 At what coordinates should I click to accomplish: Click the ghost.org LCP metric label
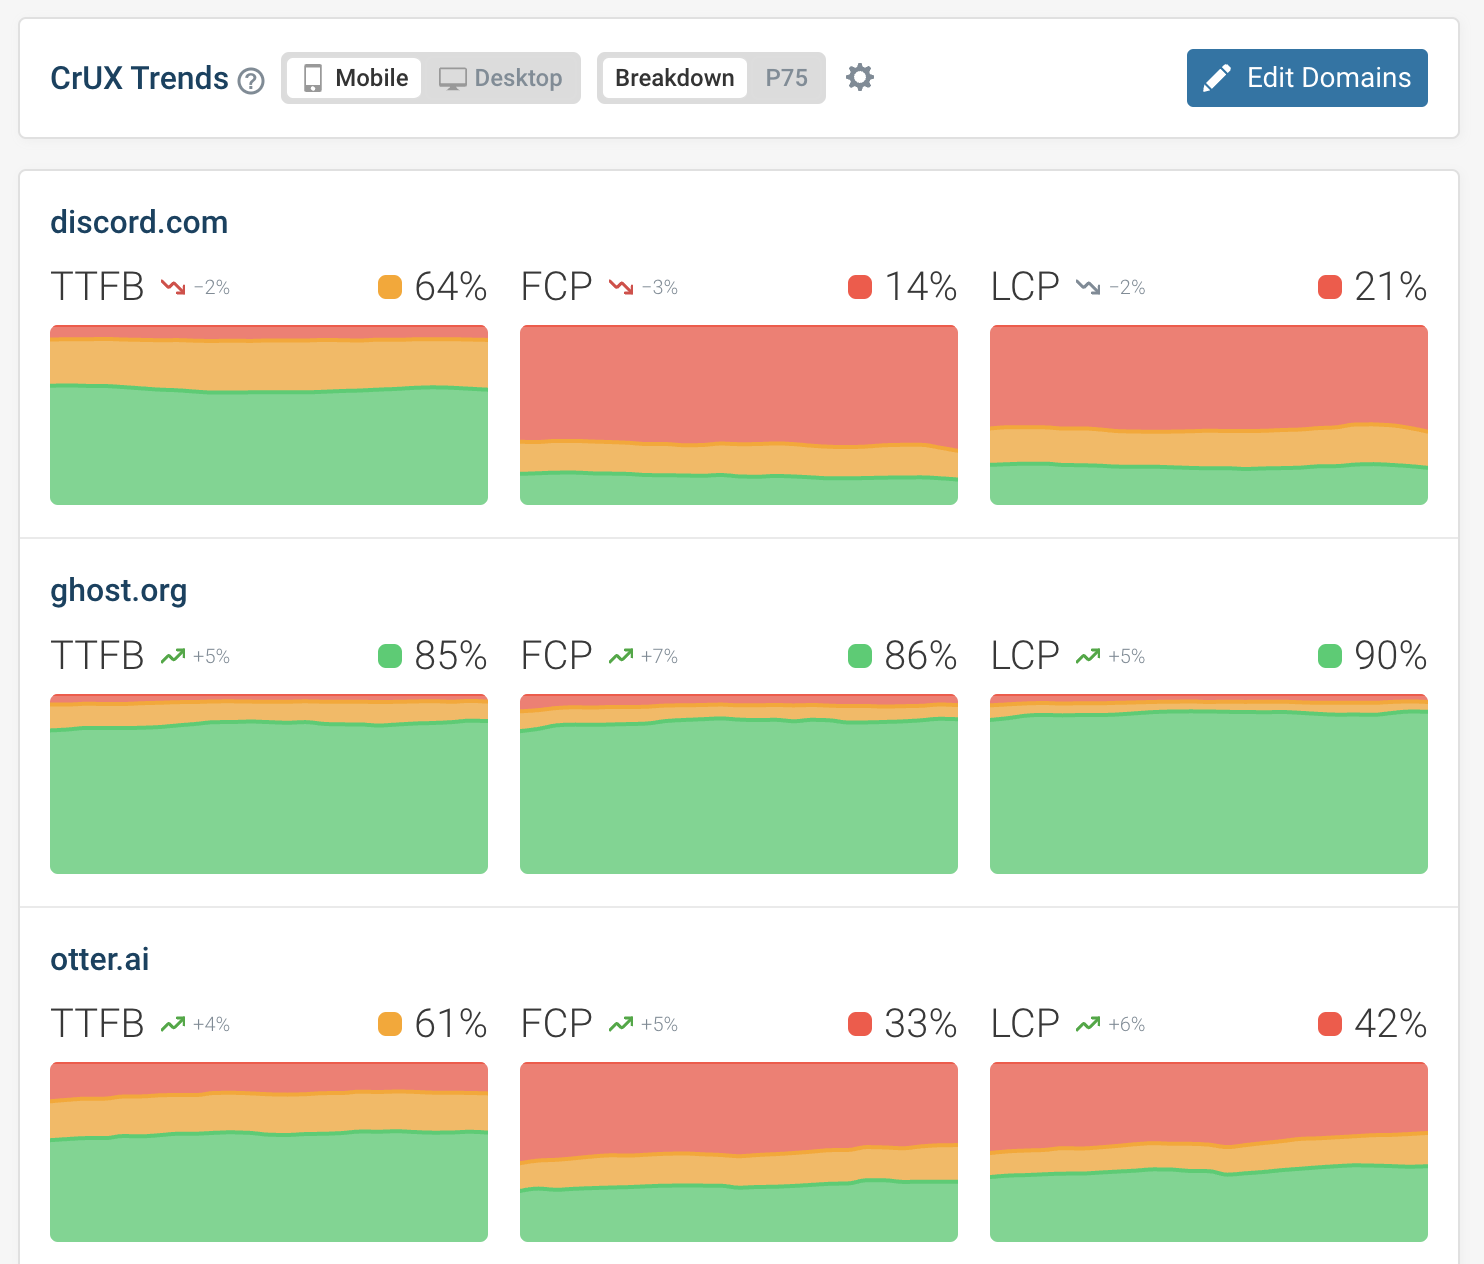coord(1025,656)
